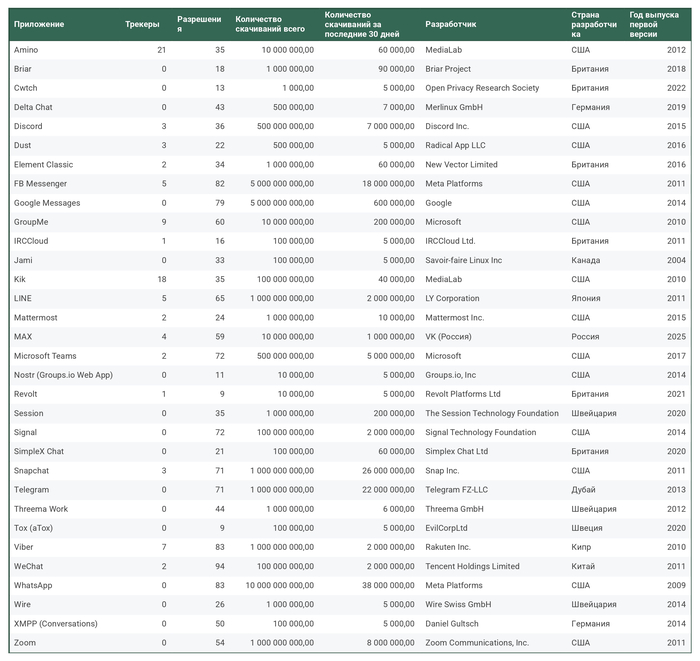Select the 'Mattermost' app cell

(36, 318)
